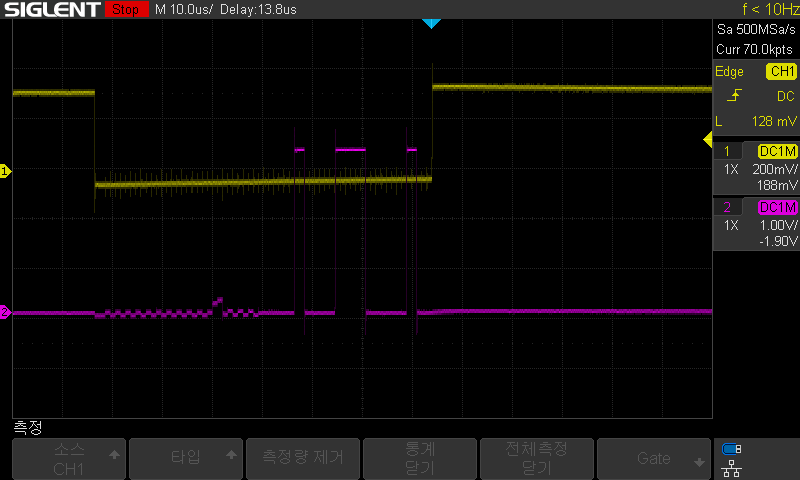The image size is (800, 480).
Task: Click the channel 1 200mV/ scale value
Action: [774, 169]
